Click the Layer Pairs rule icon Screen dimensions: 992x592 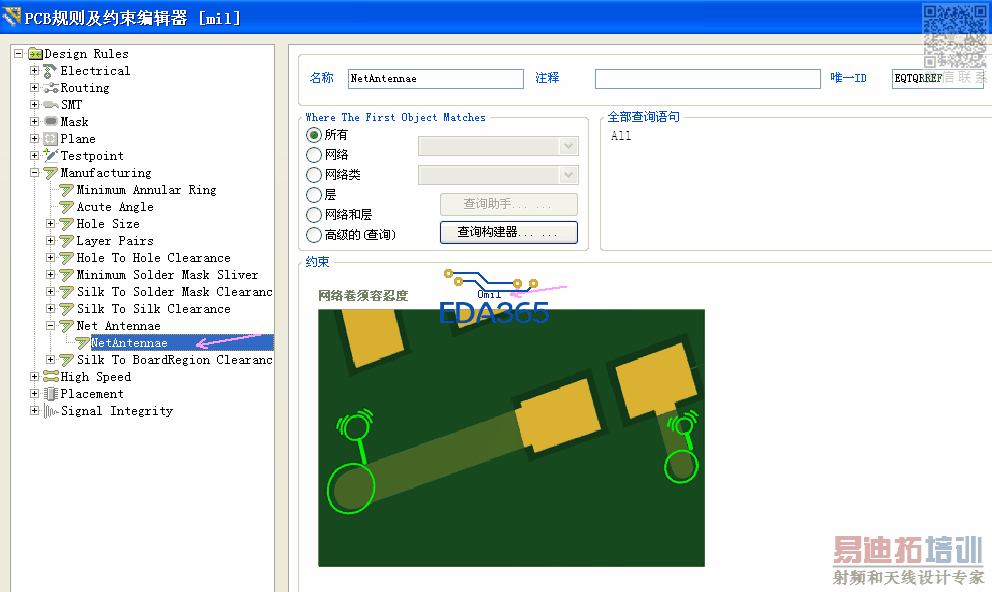66,241
